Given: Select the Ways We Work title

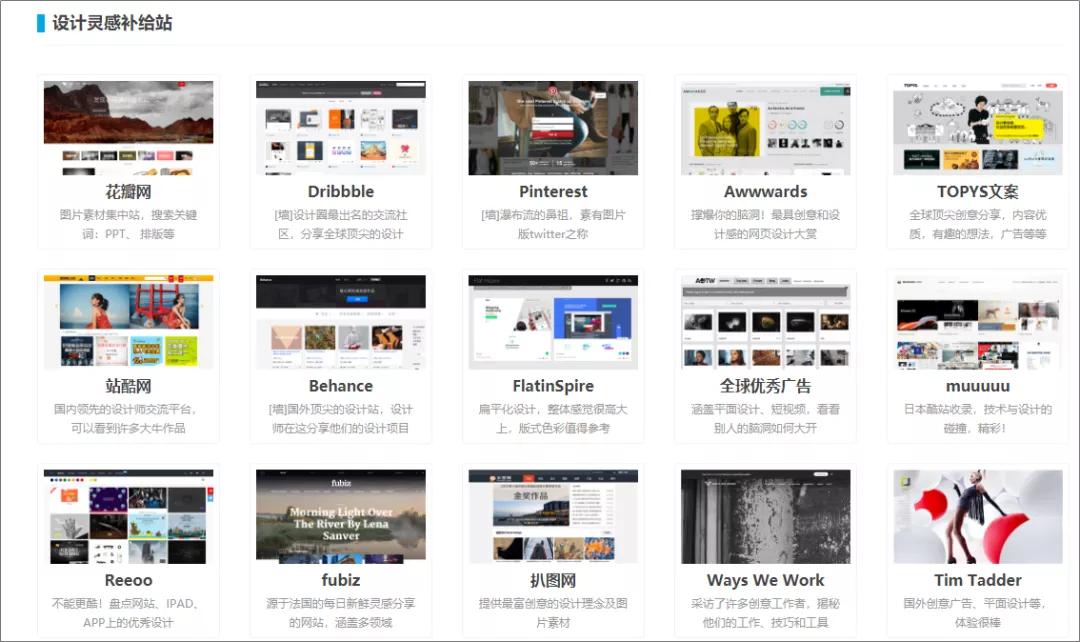Looking at the screenshot, I should [764, 580].
